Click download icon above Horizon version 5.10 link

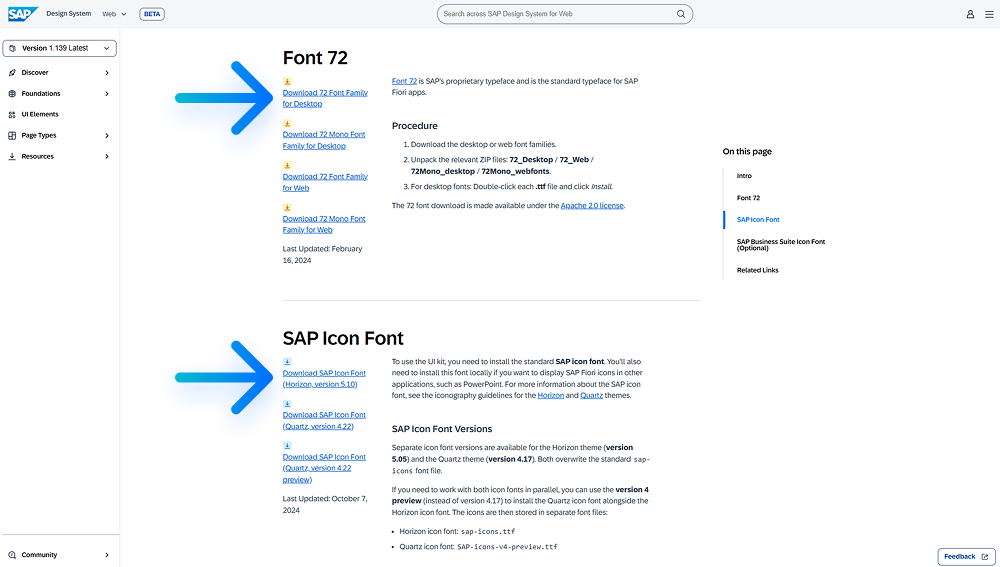(287, 362)
